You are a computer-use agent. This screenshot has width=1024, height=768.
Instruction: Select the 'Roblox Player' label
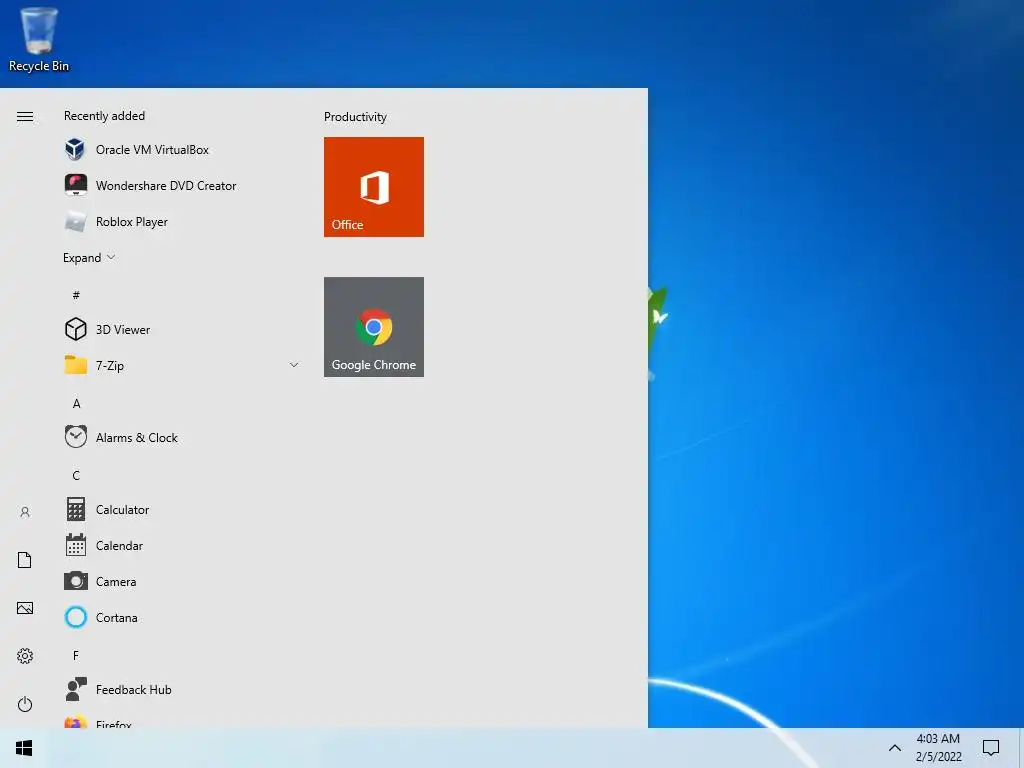click(x=132, y=222)
